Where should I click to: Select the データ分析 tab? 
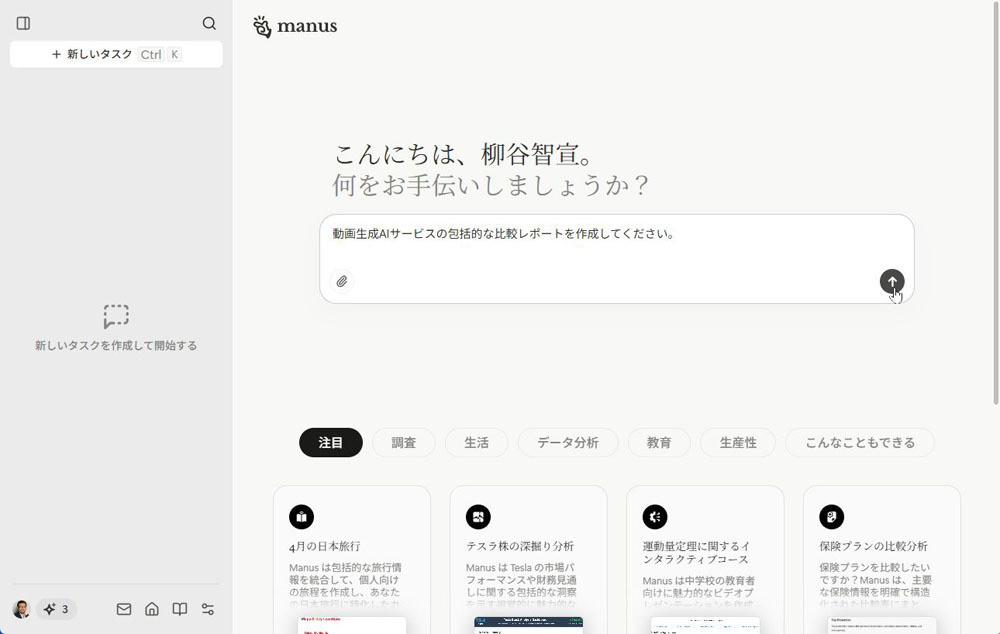click(568, 443)
